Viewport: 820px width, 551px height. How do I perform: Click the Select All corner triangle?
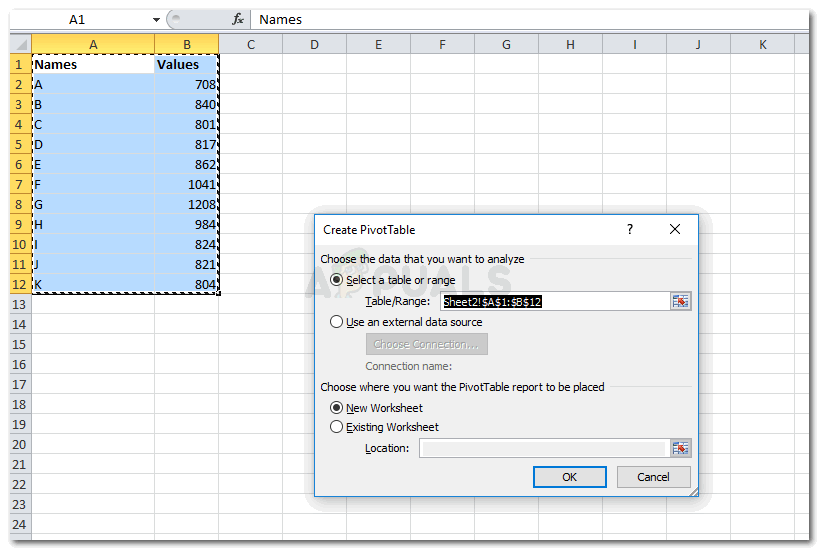tap(21, 44)
